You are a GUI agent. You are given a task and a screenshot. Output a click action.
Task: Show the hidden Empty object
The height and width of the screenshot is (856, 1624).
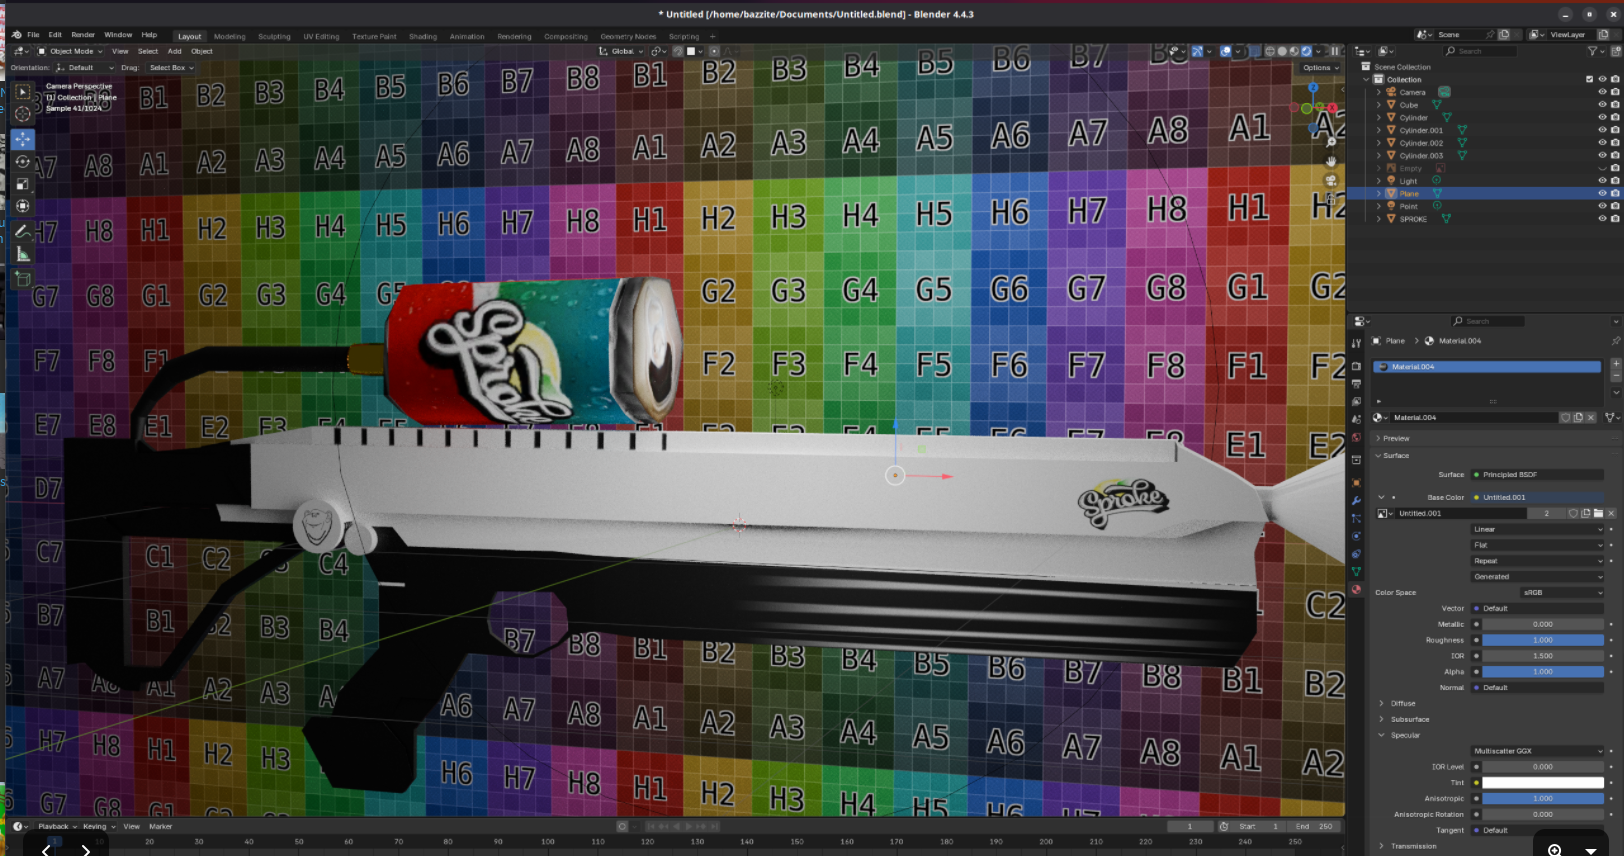tap(1602, 168)
